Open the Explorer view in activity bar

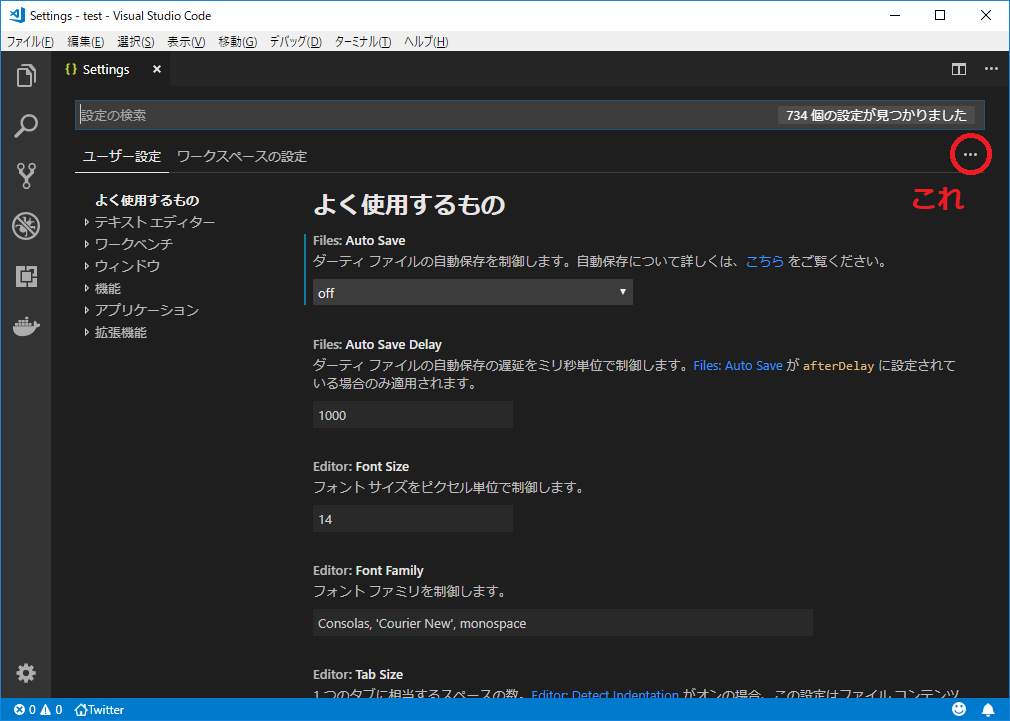click(26, 75)
